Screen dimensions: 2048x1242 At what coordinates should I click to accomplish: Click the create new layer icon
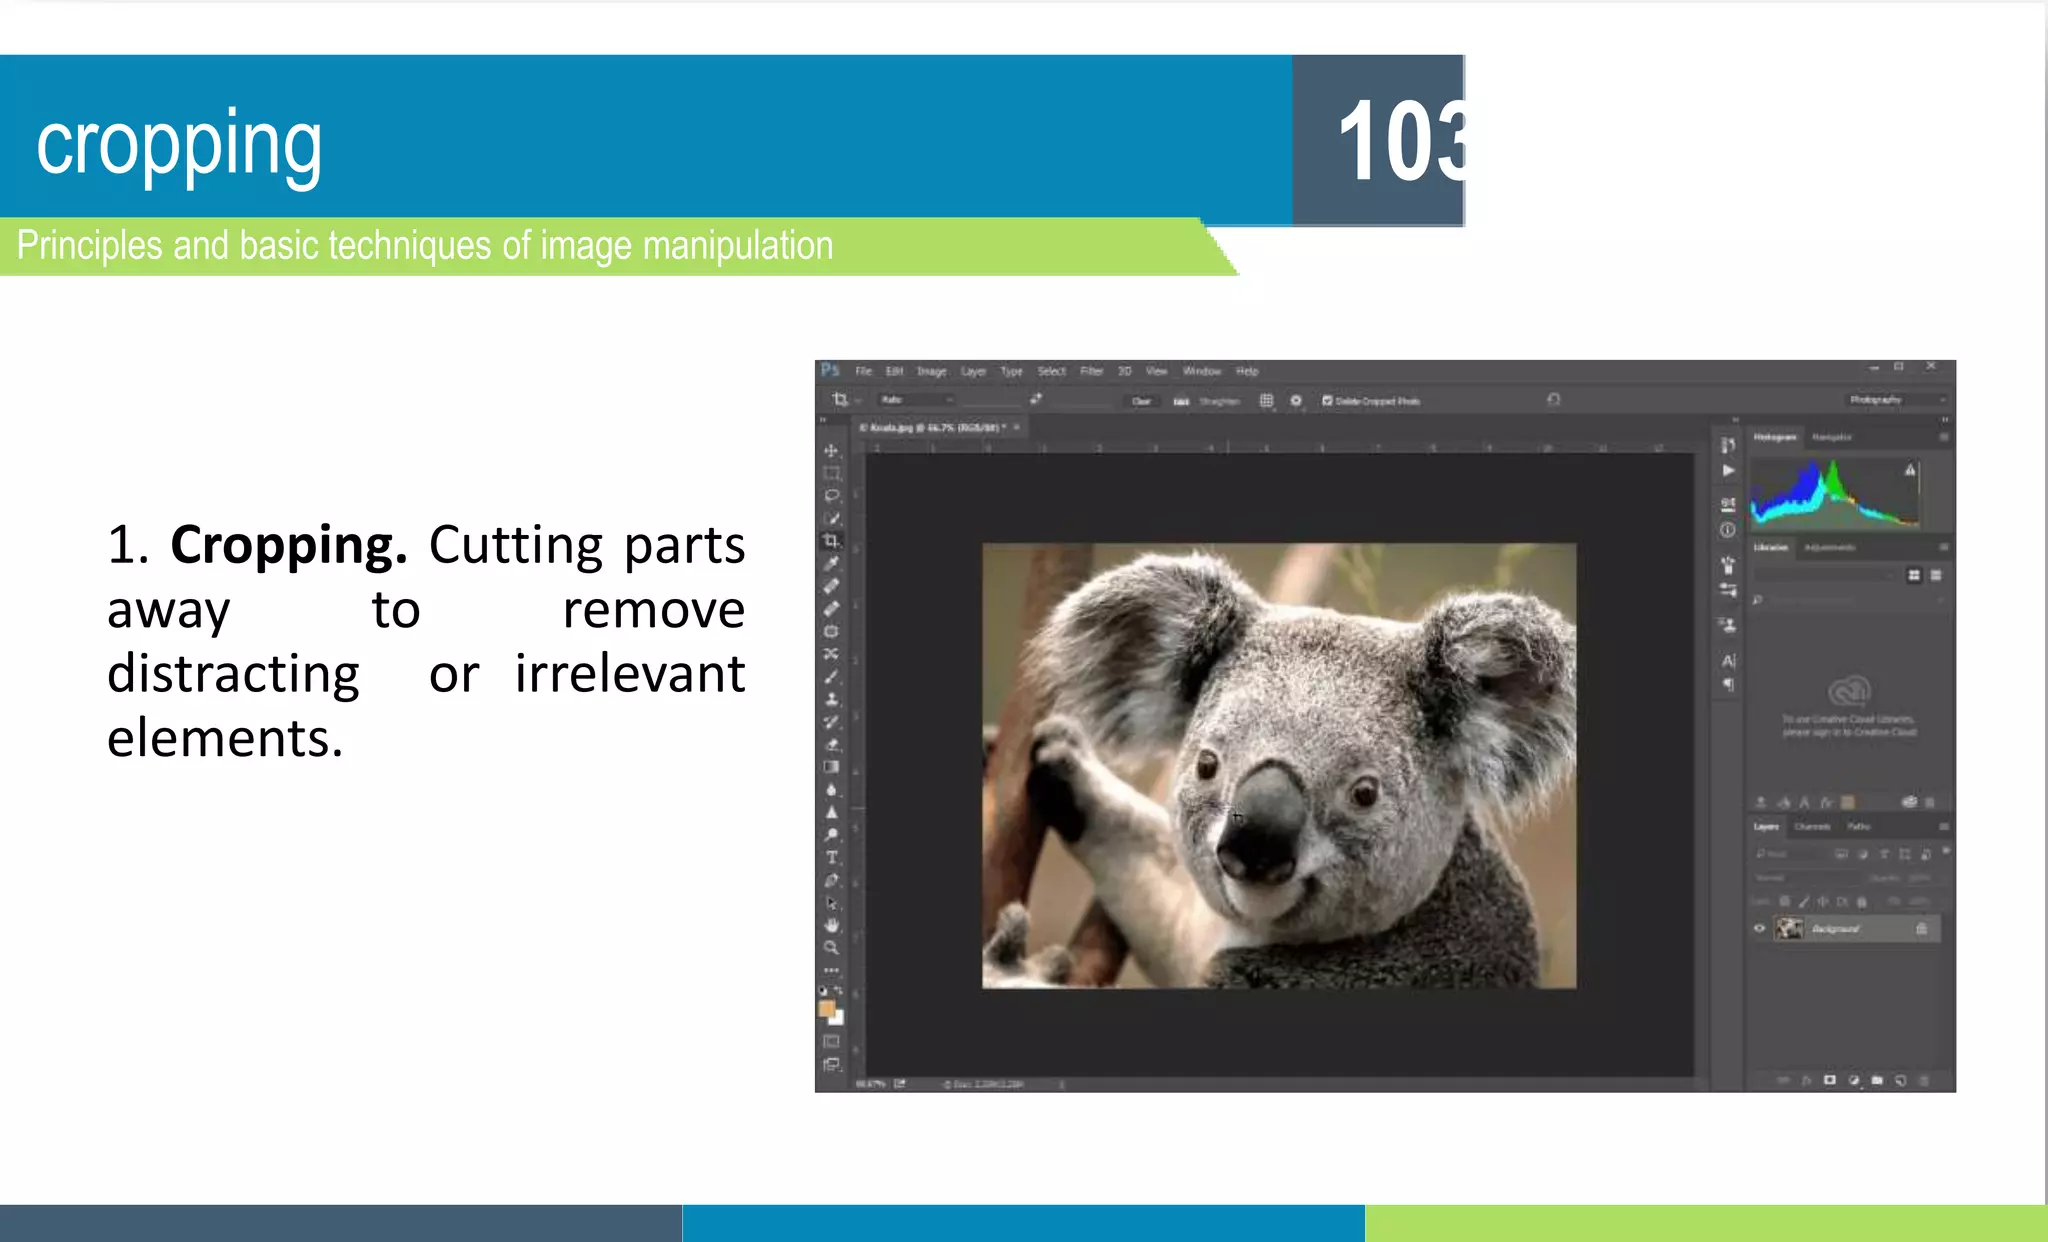(1901, 1080)
